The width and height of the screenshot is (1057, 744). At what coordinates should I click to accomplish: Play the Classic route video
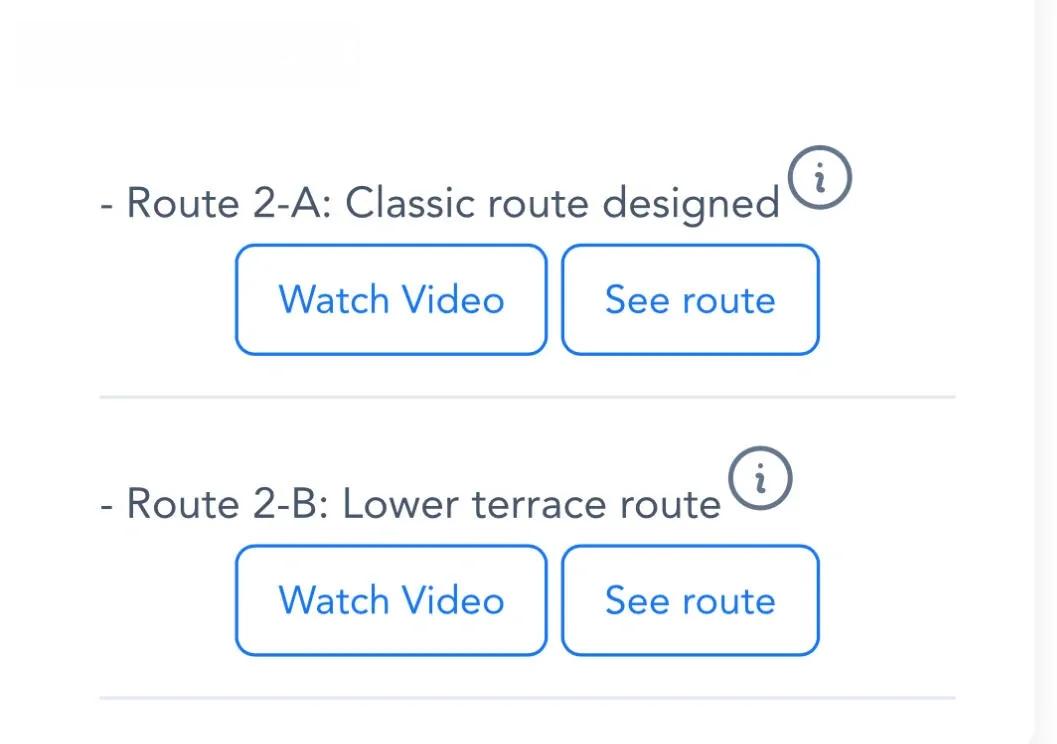[391, 300]
